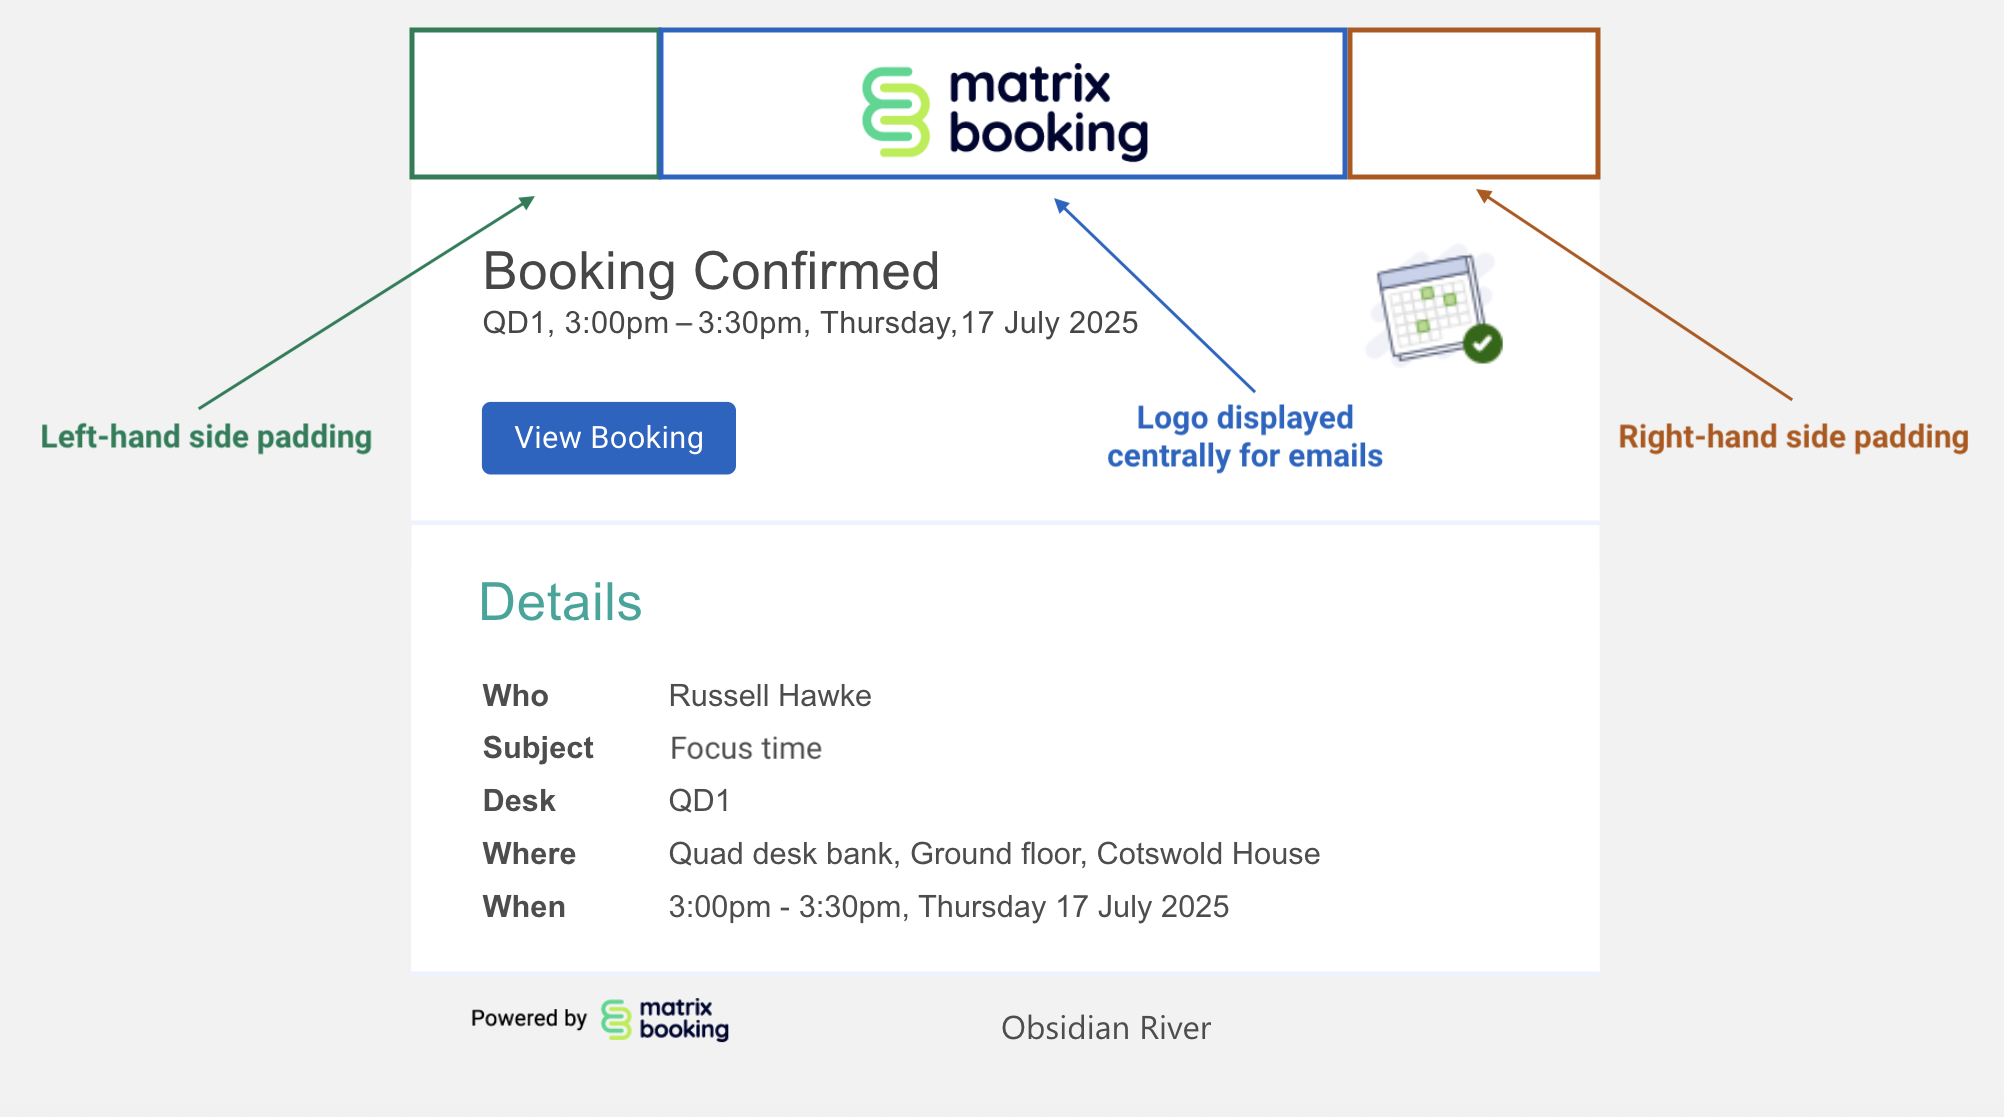Click the Logo displayed centrally annotation
2004x1117 pixels.
click(1245, 436)
